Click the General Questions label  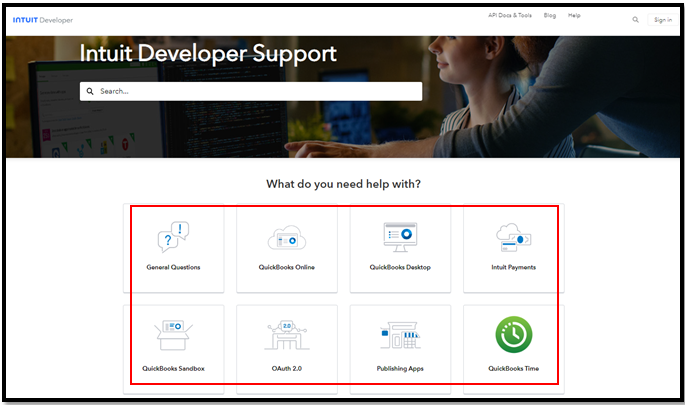pos(173,267)
